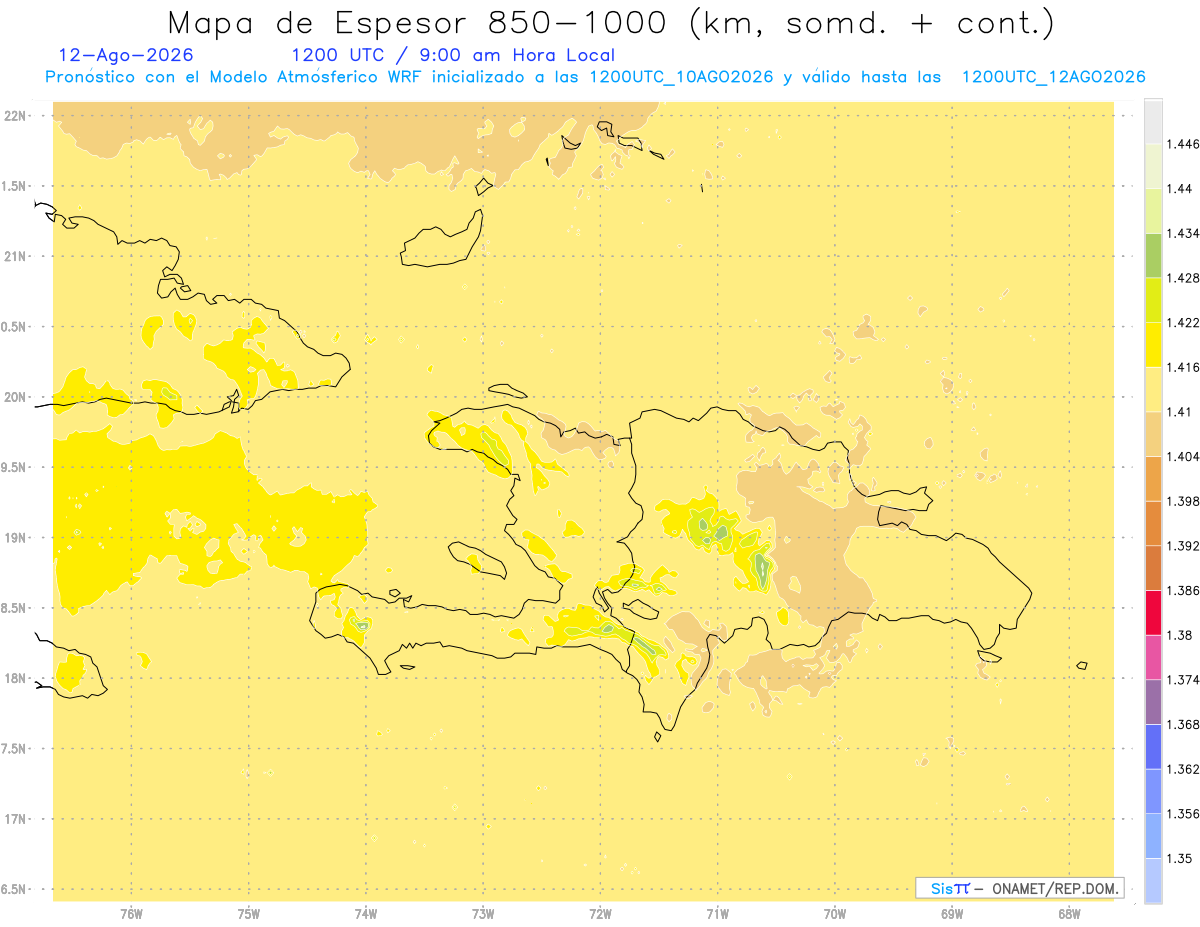
Task: Pick the legend color between 1.434 and 1.44
Action: (x=1153, y=211)
